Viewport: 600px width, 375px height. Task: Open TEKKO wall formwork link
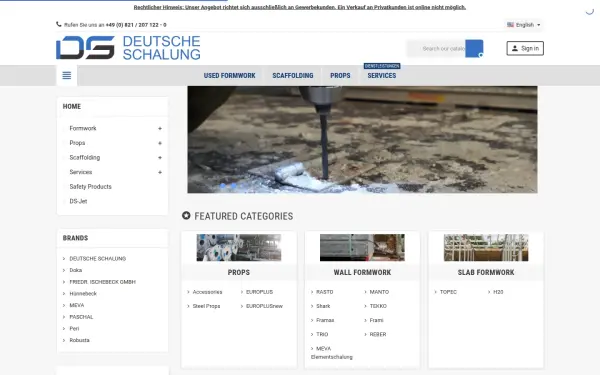[378, 306]
